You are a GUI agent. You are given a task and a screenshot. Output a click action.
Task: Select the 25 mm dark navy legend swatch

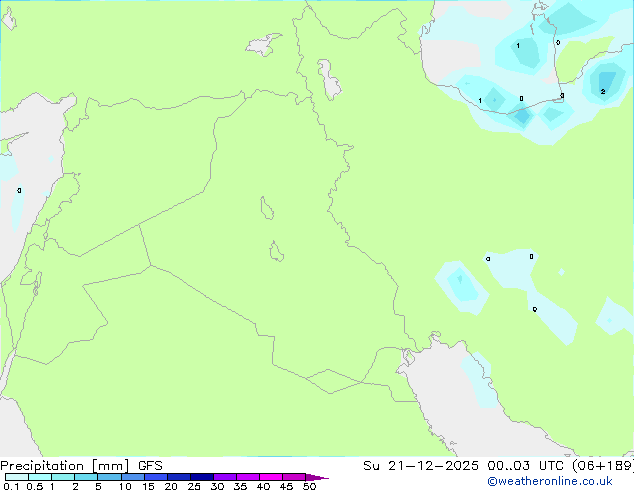pos(202,477)
